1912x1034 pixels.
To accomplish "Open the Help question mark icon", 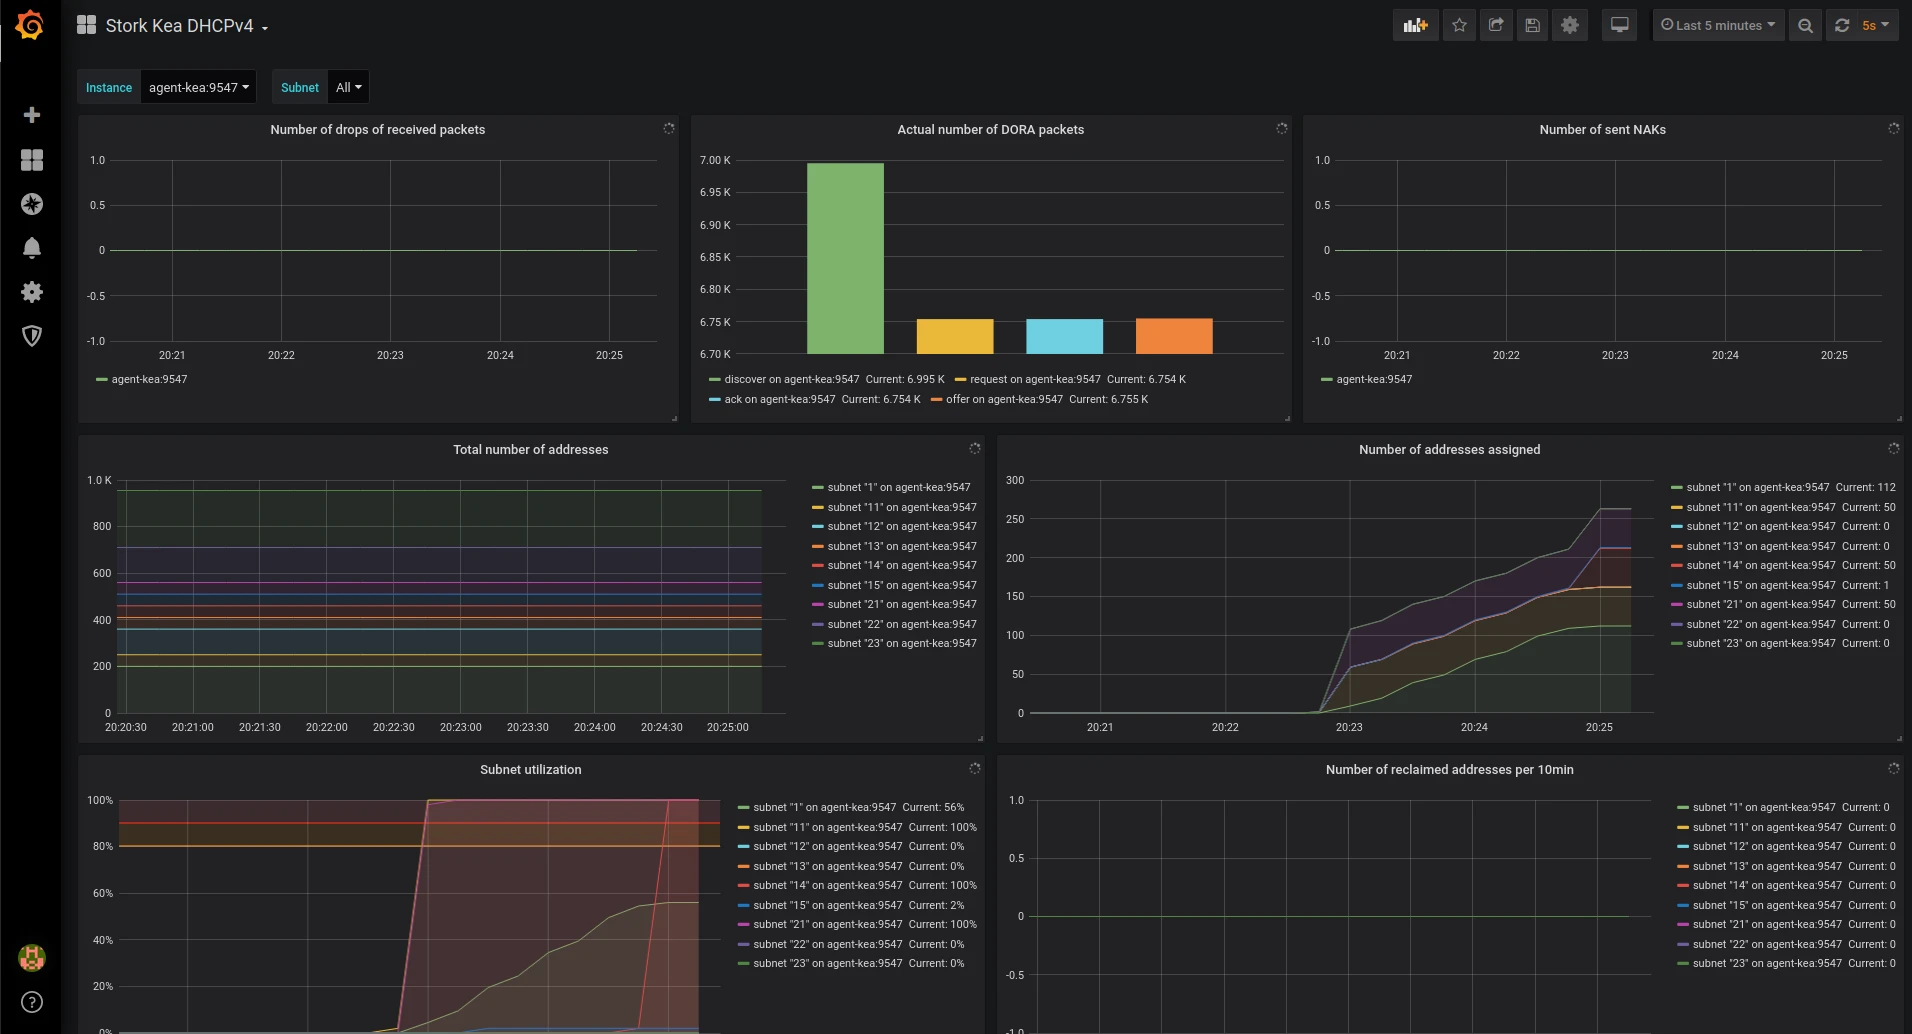I will pos(32,1002).
